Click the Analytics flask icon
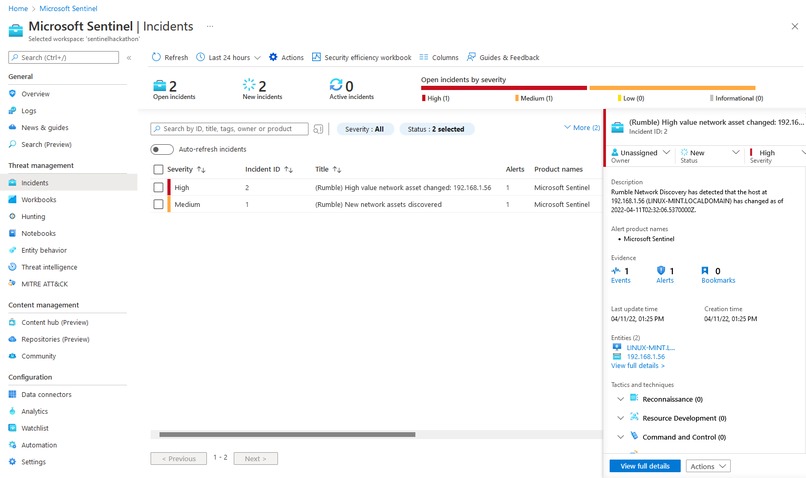806x478 pixels. pyautogui.click(x=12, y=411)
